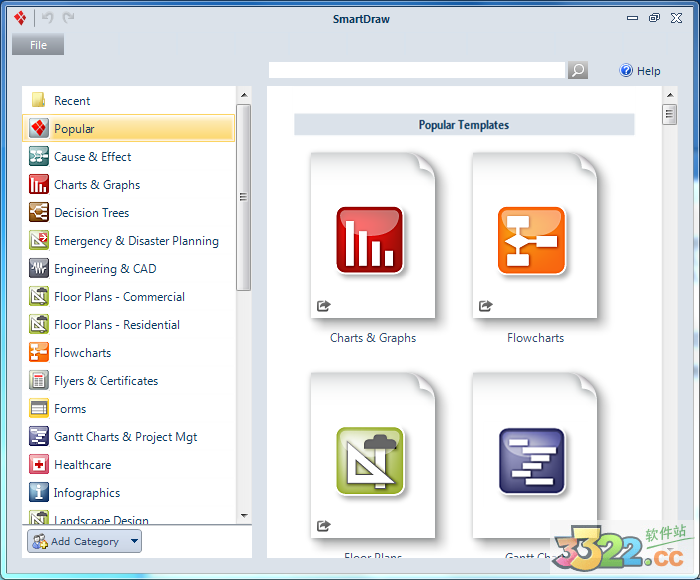Select the Flyers & Certificates label
Viewport: 700px width, 580px height.
pos(106,381)
